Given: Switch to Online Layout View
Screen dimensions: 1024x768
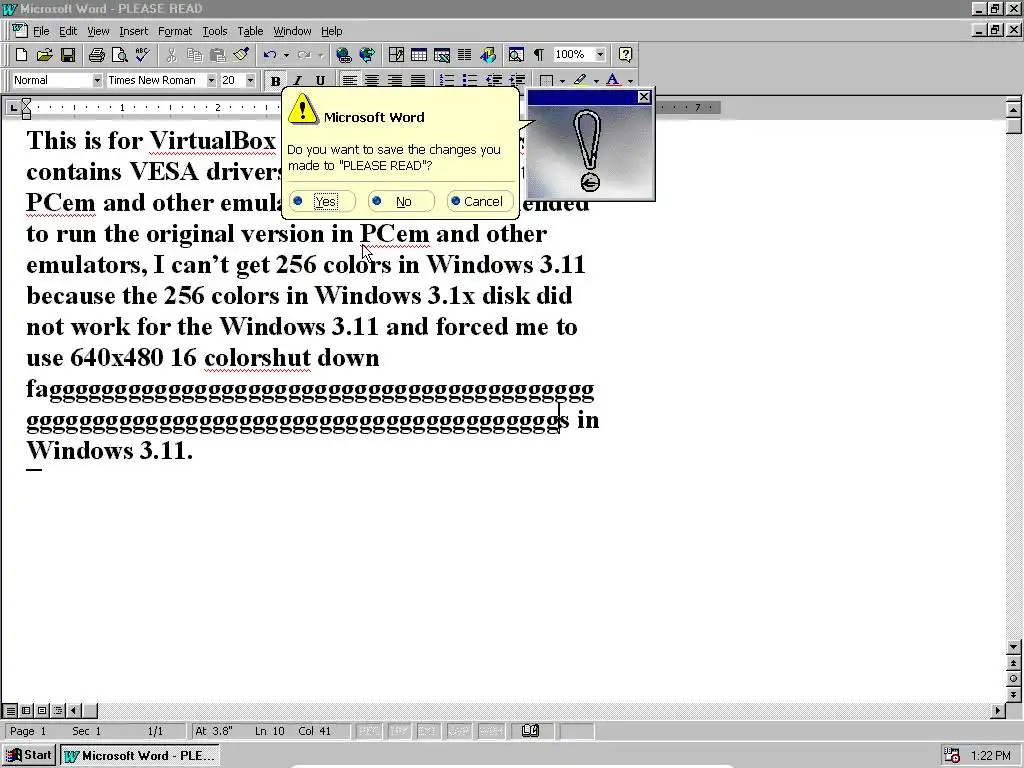Looking at the screenshot, I should (x=26, y=711).
